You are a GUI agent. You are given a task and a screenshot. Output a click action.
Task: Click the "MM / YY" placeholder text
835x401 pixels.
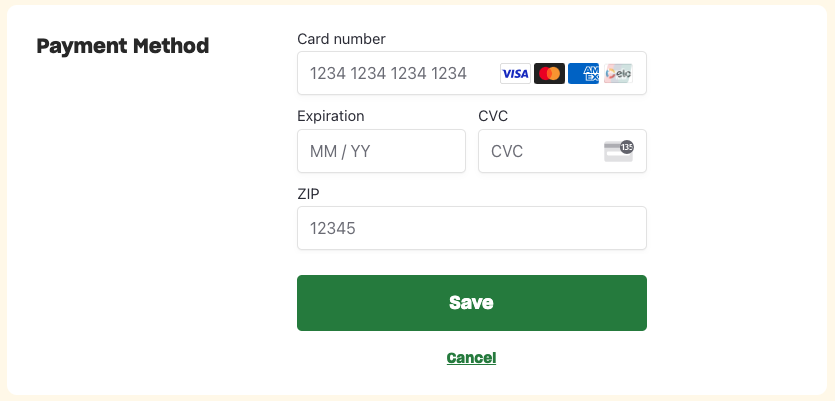click(x=341, y=151)
